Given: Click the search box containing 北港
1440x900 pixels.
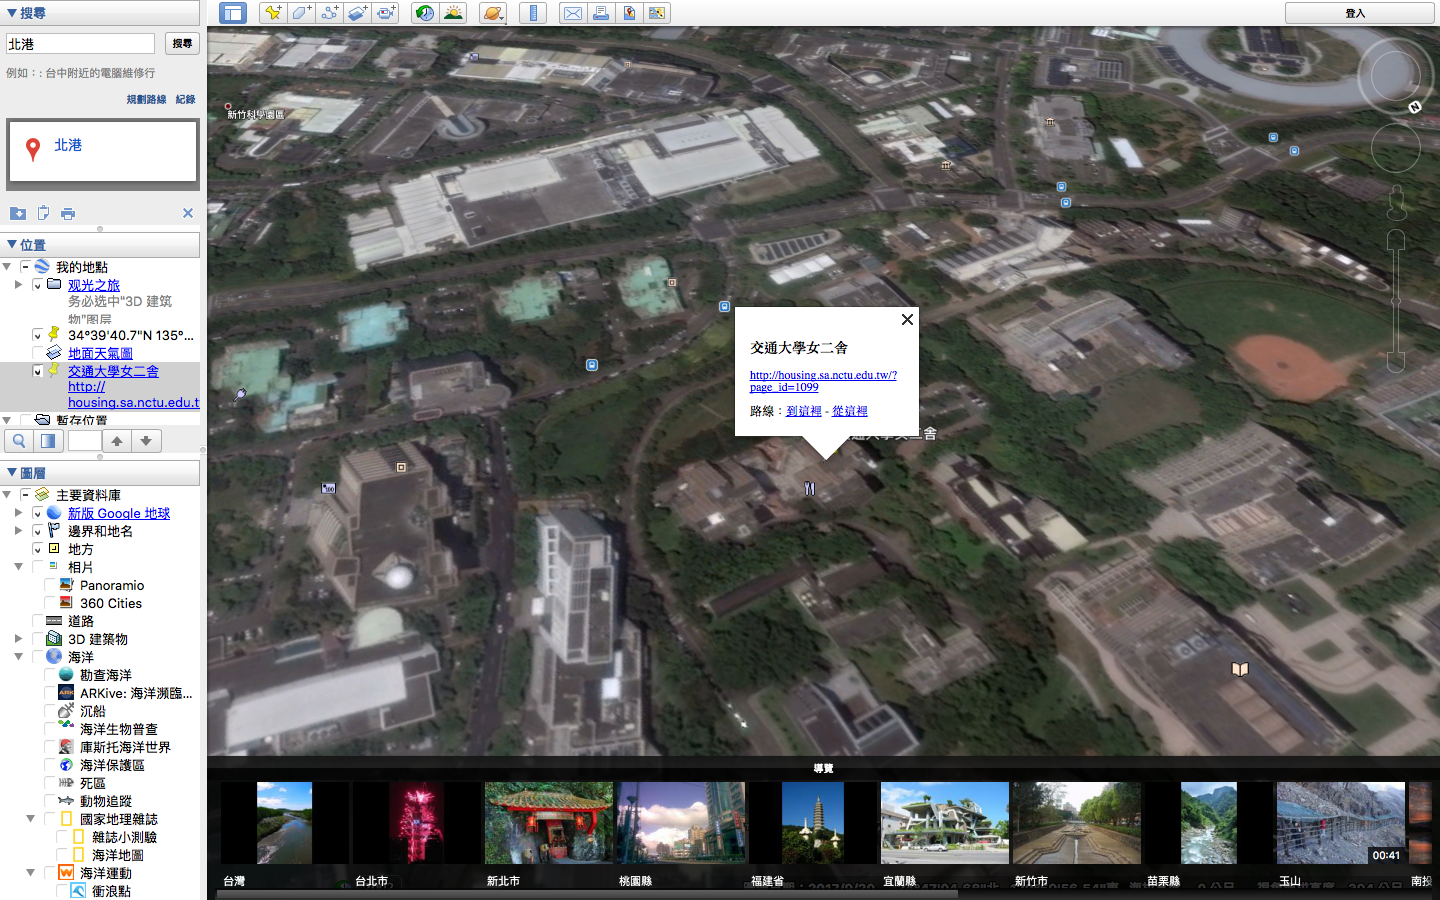Looking at the screenshot, I should [80, 44].
